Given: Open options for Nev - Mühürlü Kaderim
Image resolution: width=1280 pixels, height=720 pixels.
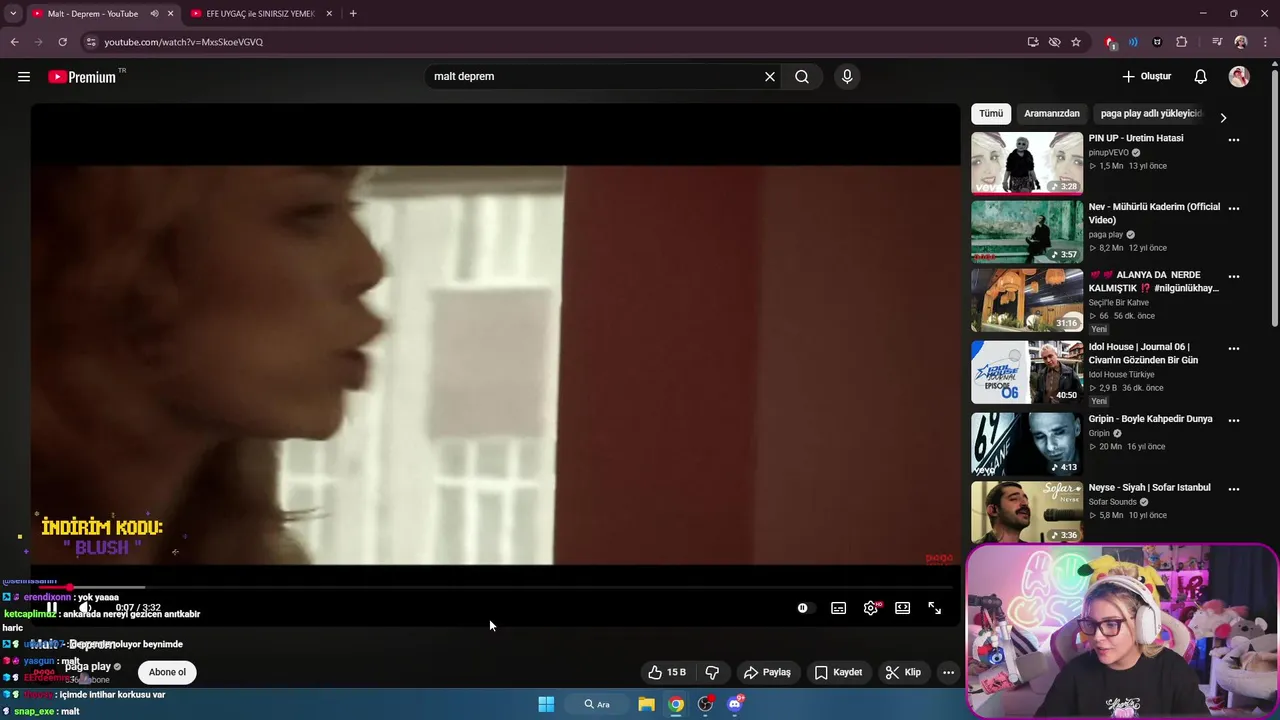Looking at the screenshot, I should (x=1234, y=209).
